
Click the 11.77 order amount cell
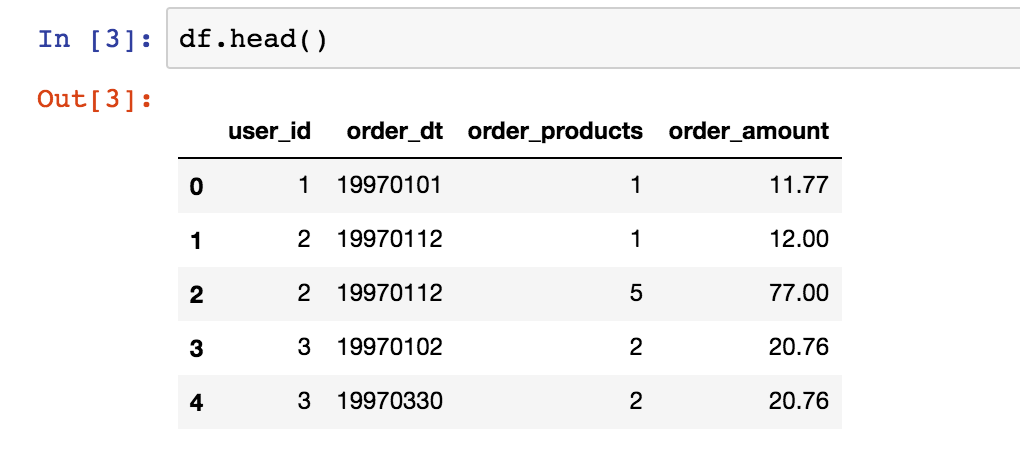802,186
